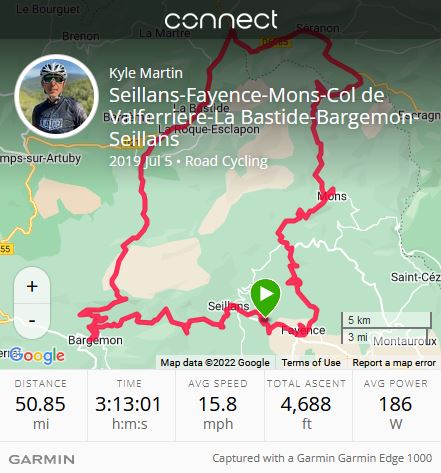Screen dimensions: 441x473
Task: Open the Garmin Connect logo at top
Action: 221,20
